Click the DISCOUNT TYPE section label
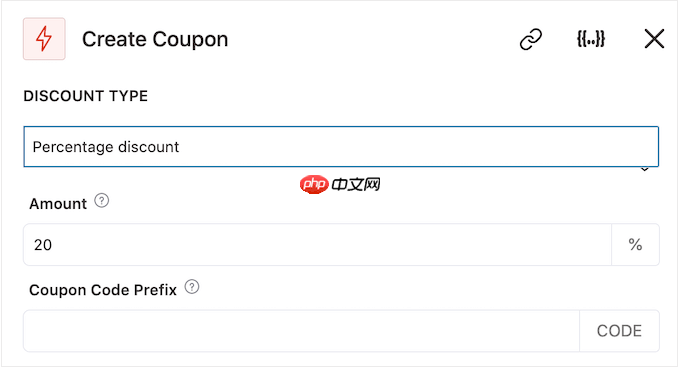 (86, 96)
